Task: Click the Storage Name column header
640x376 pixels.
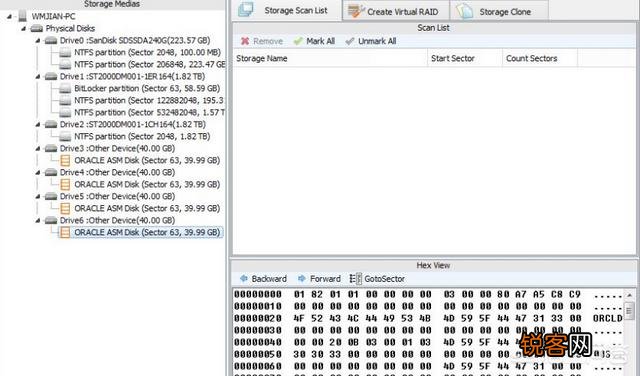Action: coord(330,58)
